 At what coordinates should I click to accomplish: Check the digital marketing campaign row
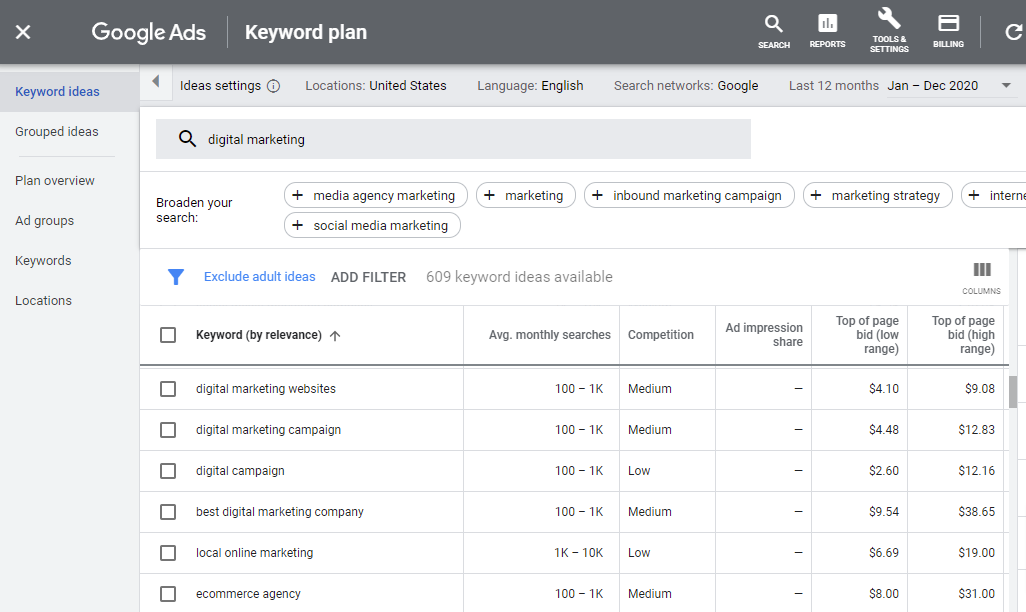168,430
